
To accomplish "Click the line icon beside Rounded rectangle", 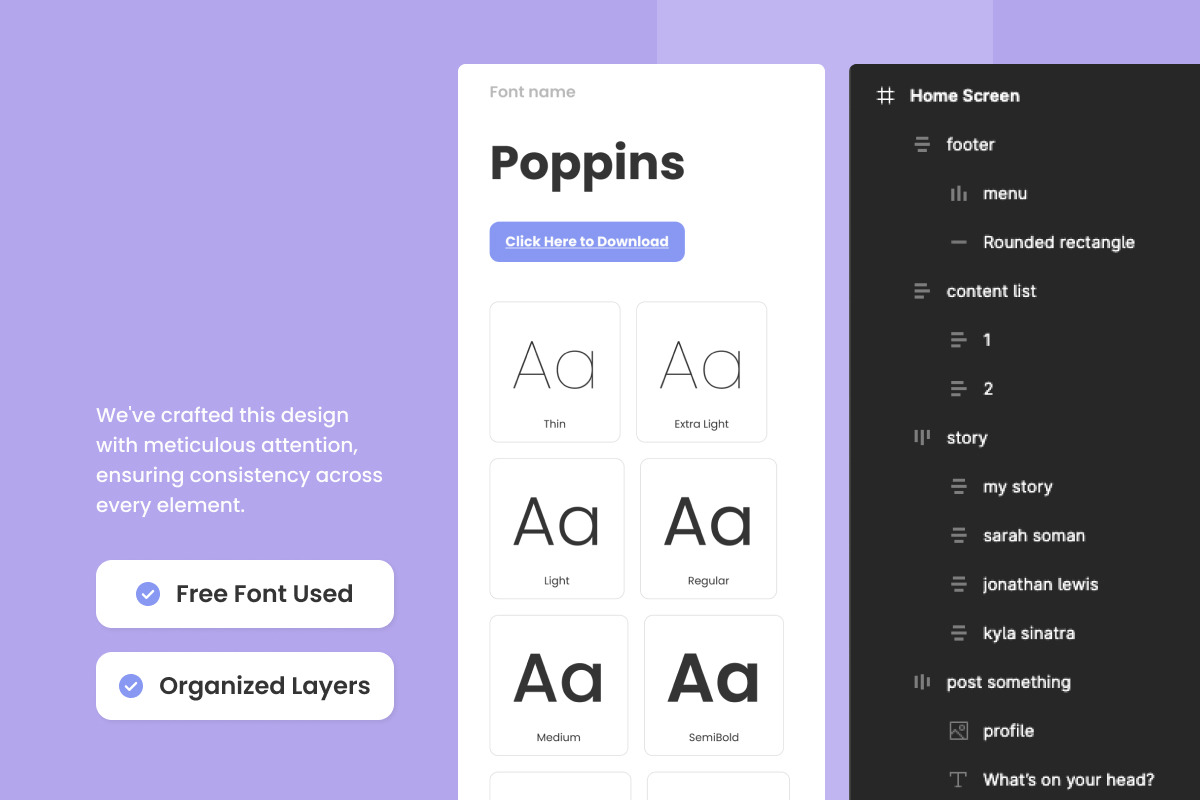I will click(x=959, y=242).
